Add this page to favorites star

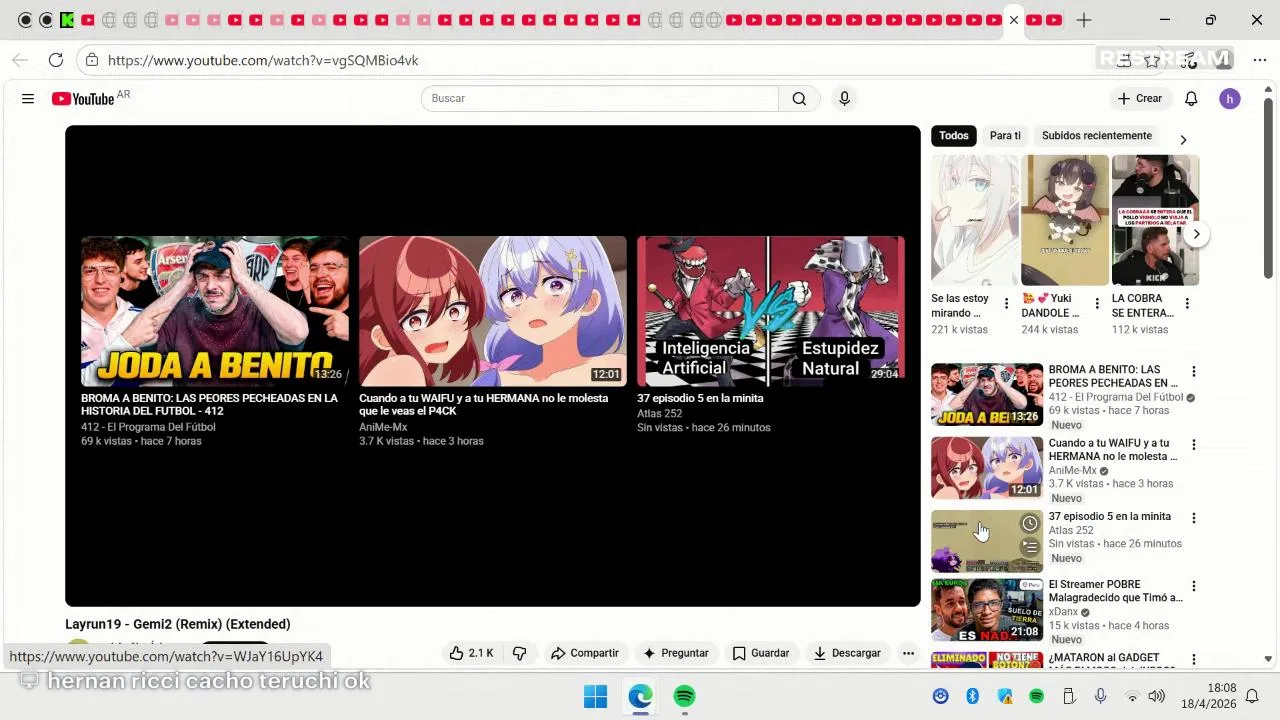click(x=1152, y=60)
